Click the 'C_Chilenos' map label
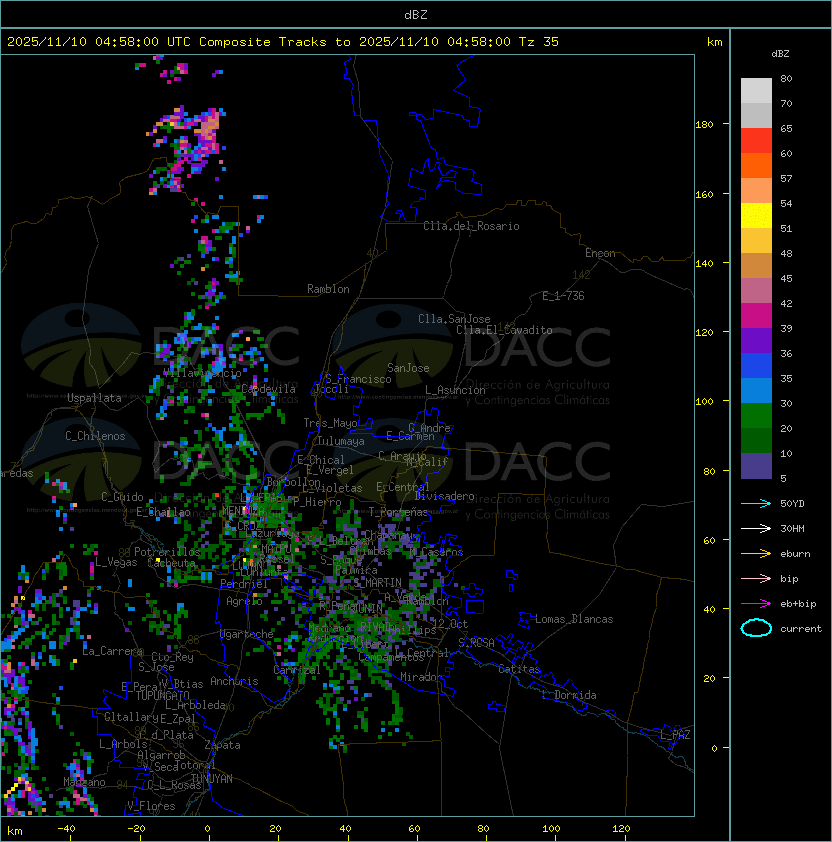 (x=95, y=436)
